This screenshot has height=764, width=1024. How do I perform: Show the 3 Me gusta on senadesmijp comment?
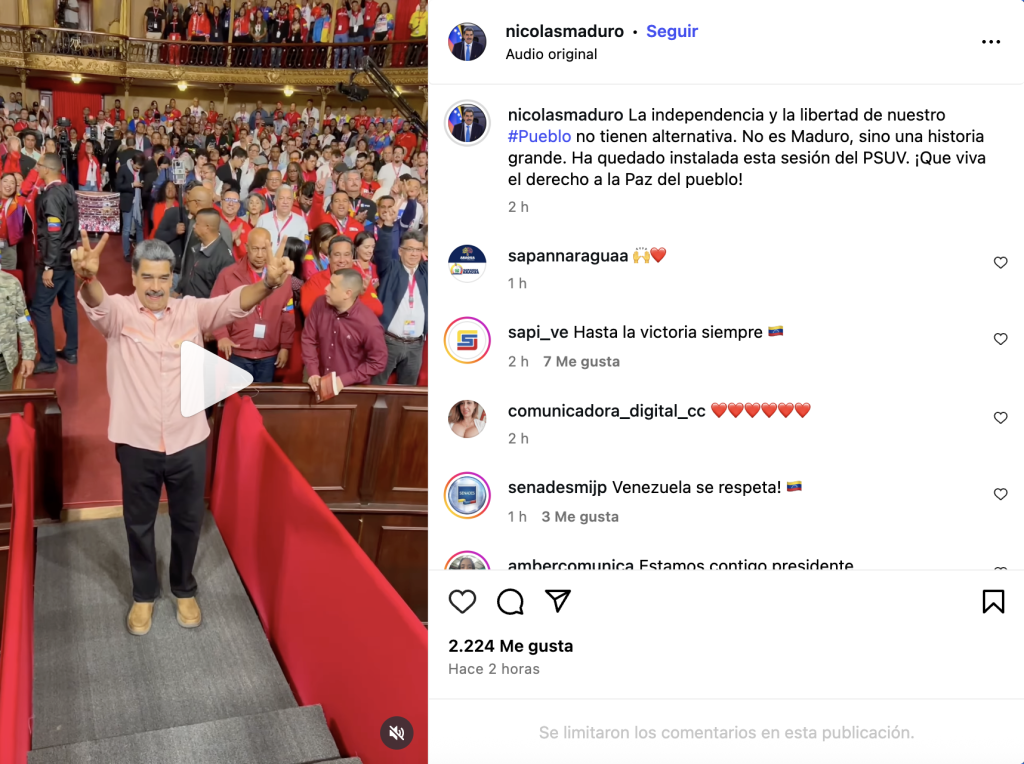point(580,517)
